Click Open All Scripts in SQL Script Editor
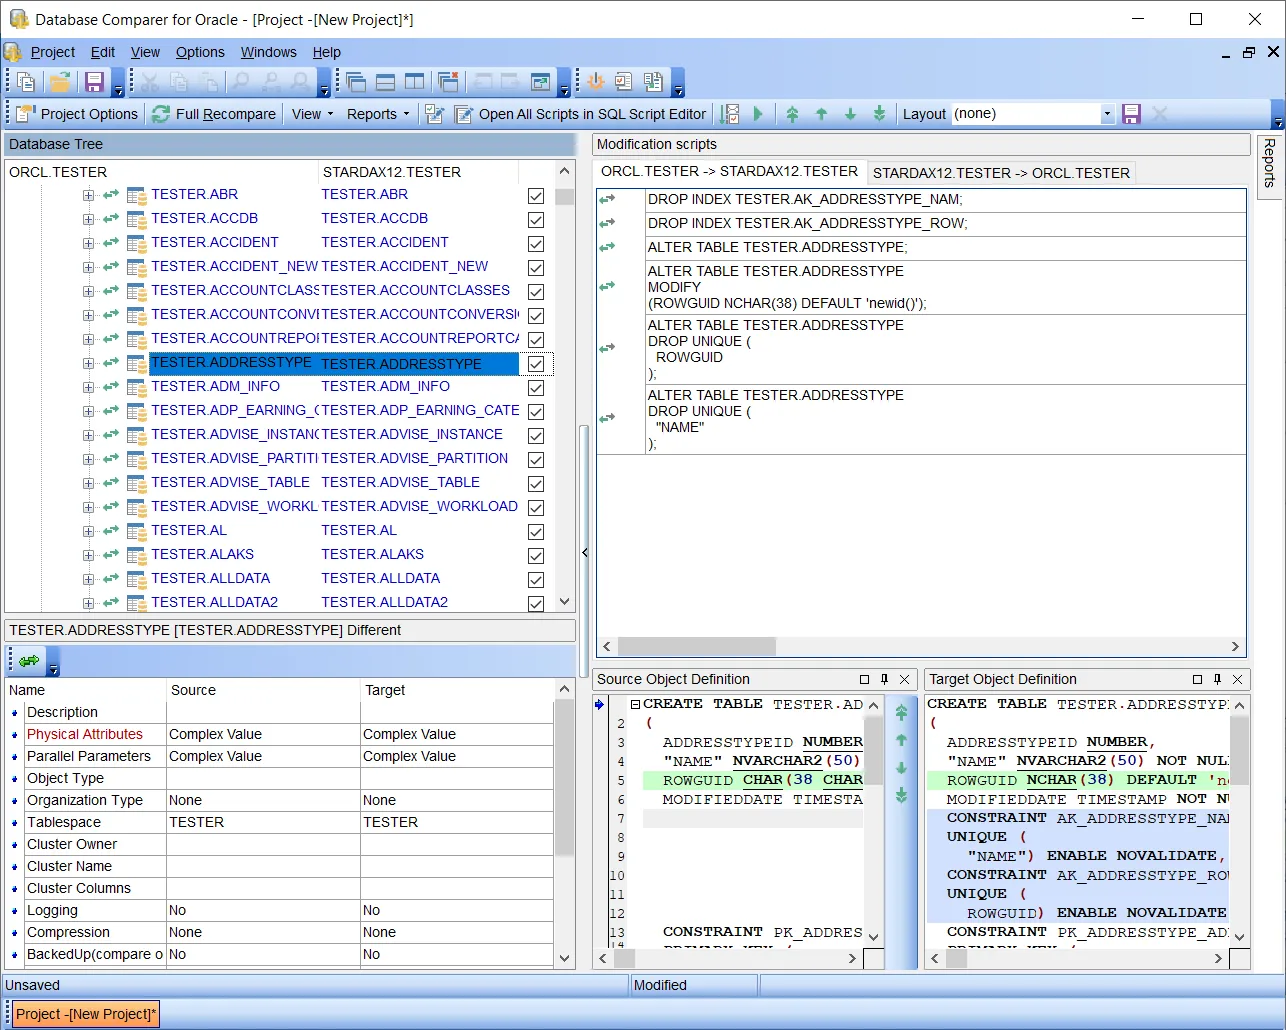Viewport: 1286px width, 1030px height. click(581, 114)
